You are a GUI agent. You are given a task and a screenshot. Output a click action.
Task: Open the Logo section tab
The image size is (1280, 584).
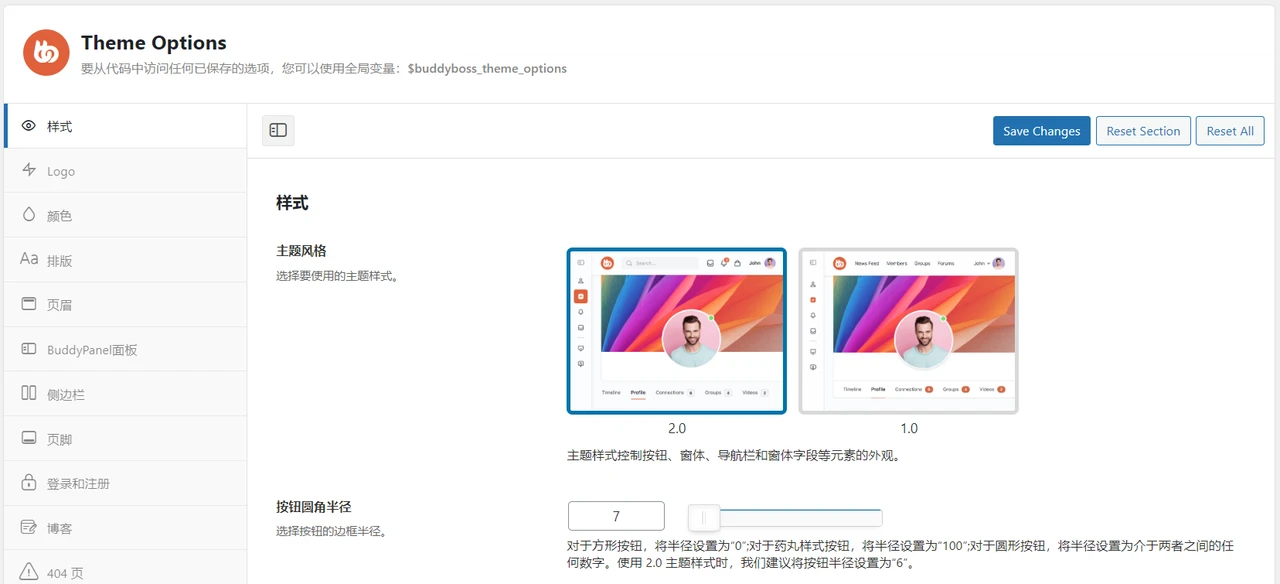coord(125,171)
